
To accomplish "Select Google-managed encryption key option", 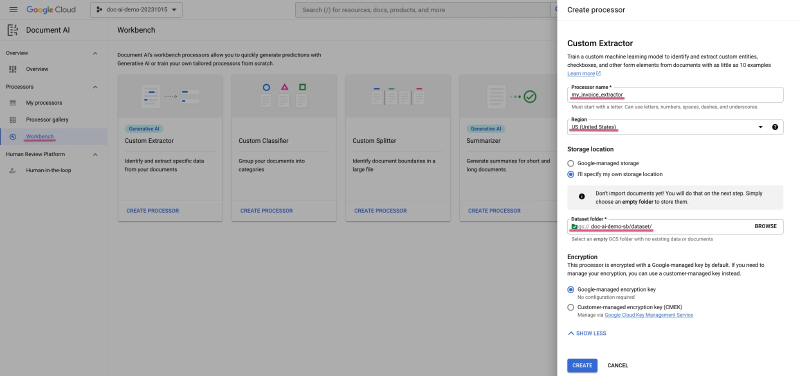I will (x=570, y=289).
